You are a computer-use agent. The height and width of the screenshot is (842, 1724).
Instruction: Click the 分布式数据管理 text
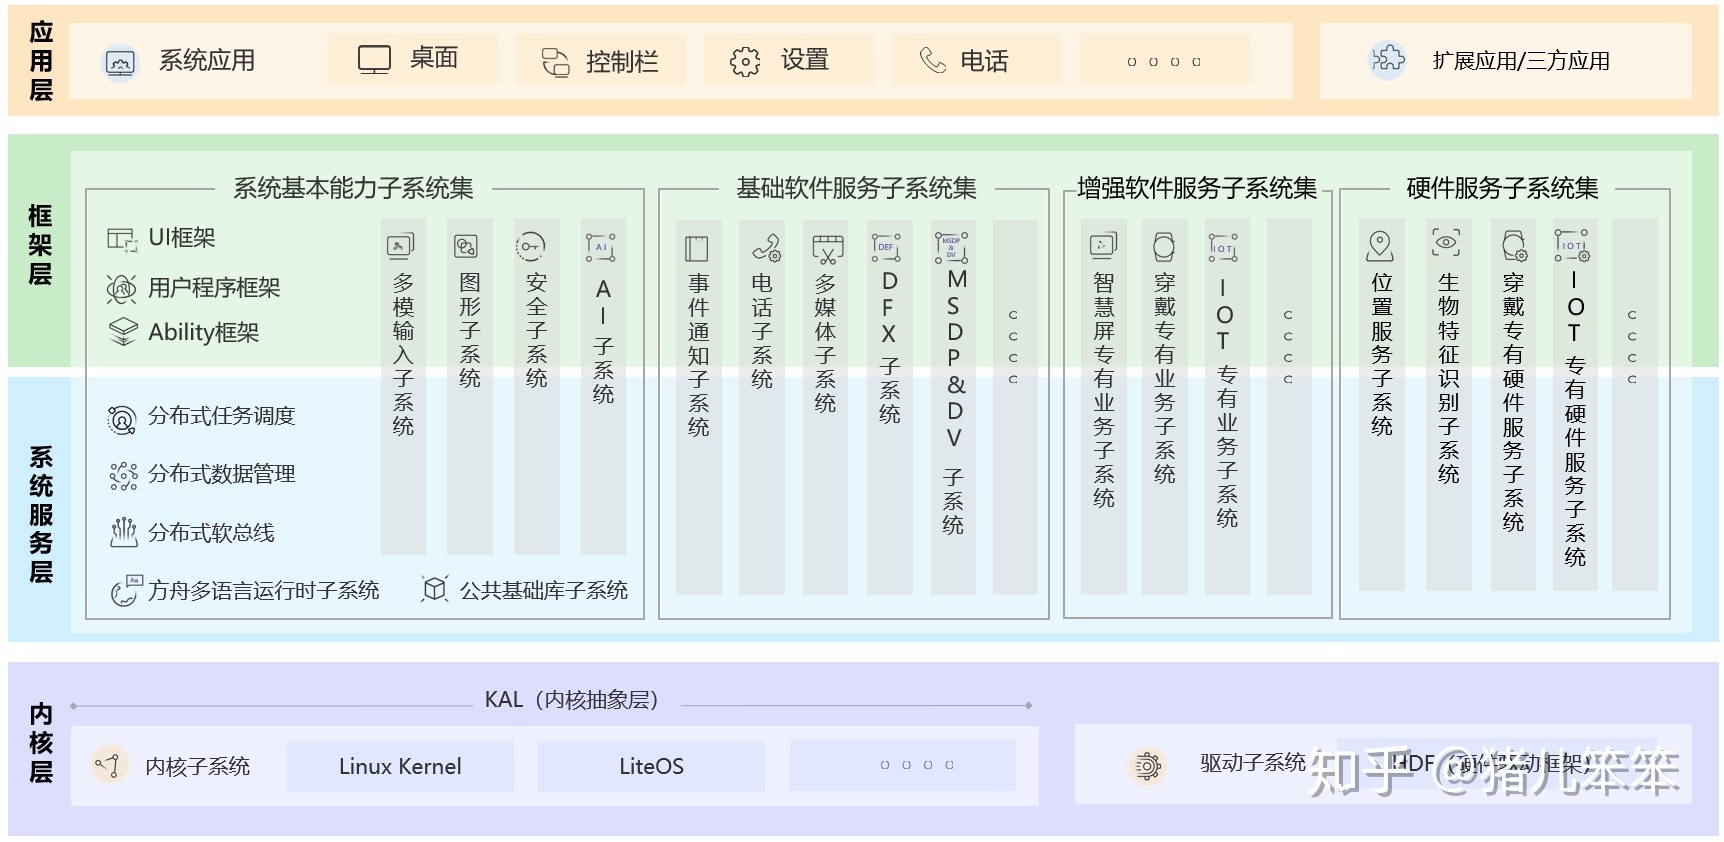tap(222, 474)
